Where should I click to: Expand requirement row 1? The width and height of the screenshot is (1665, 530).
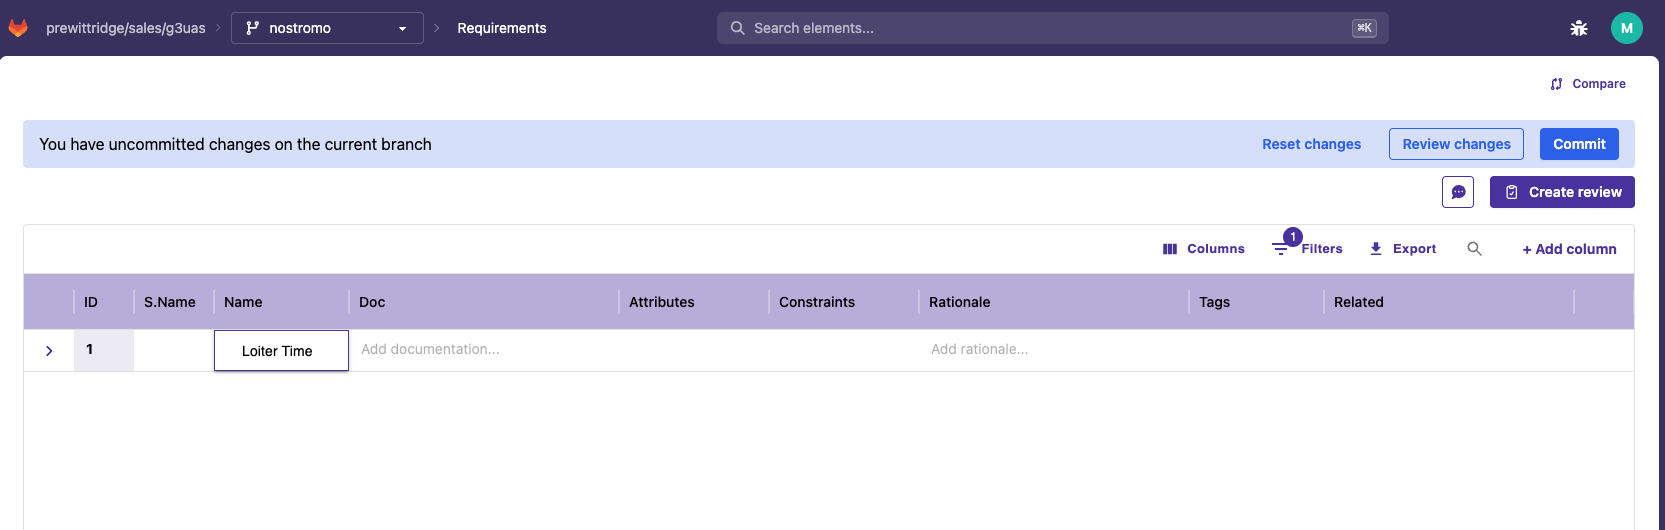click(49, 351)
